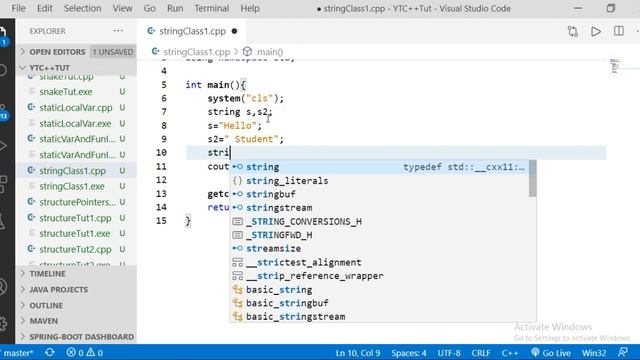Choose the 'streamsize' suggestion

380,249
